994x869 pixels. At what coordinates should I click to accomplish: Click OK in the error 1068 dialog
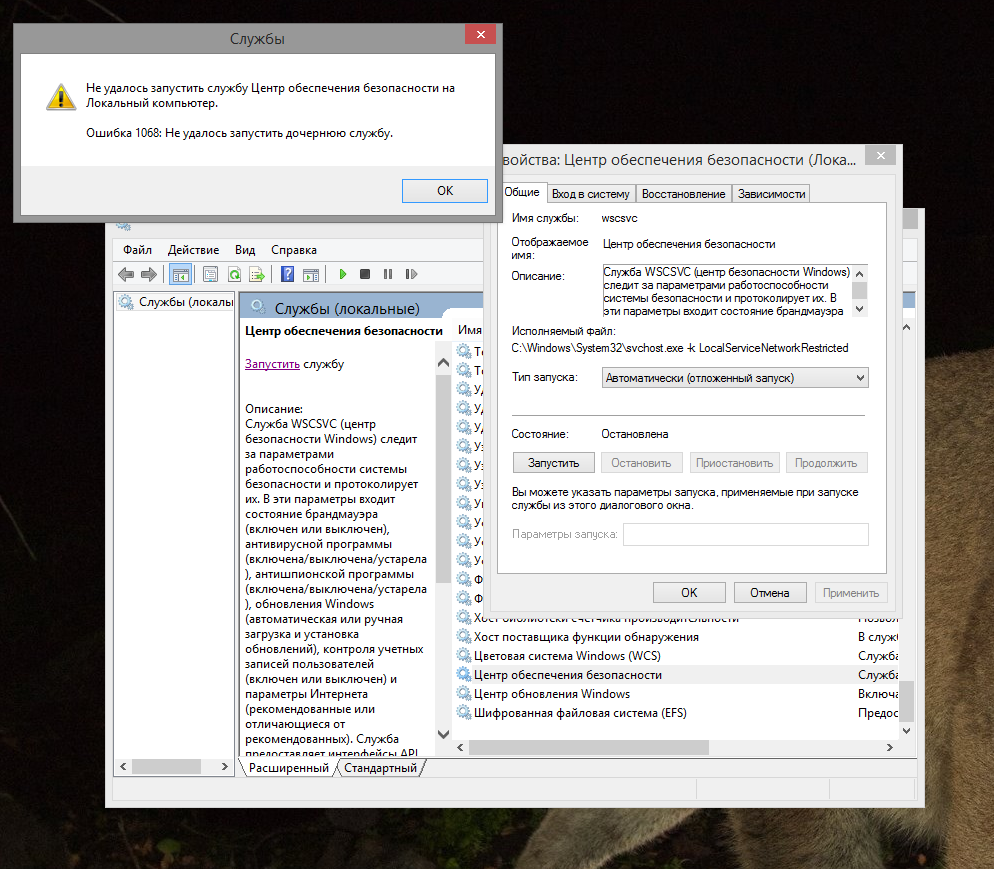click(445, 191)
